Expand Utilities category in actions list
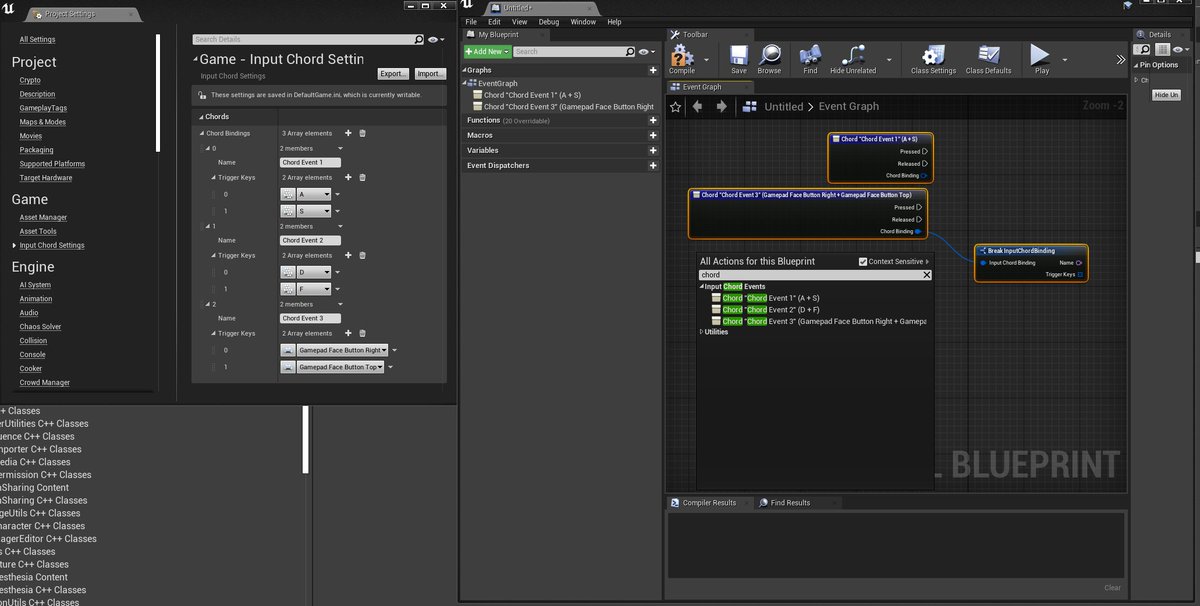The width and height of the screenshot is (1200, 606). [701, 332]
